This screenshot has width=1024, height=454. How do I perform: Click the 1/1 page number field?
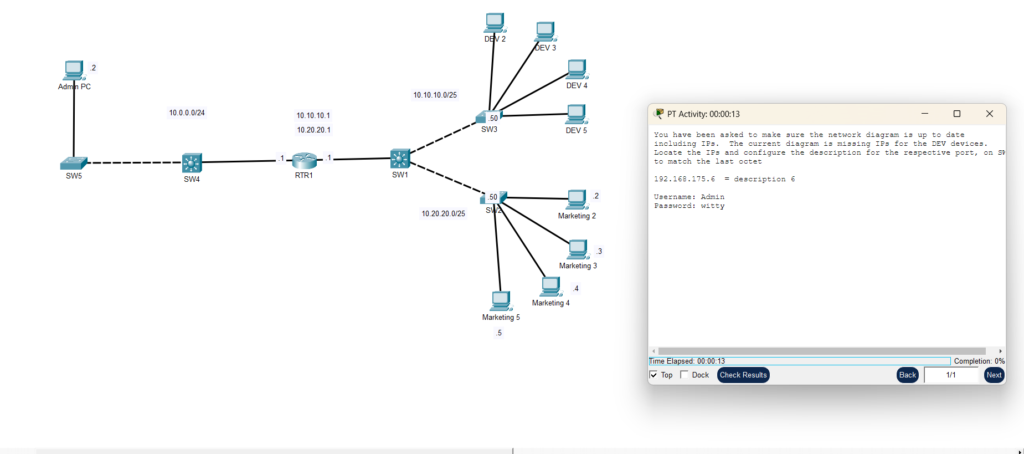(x=950, y=375)
